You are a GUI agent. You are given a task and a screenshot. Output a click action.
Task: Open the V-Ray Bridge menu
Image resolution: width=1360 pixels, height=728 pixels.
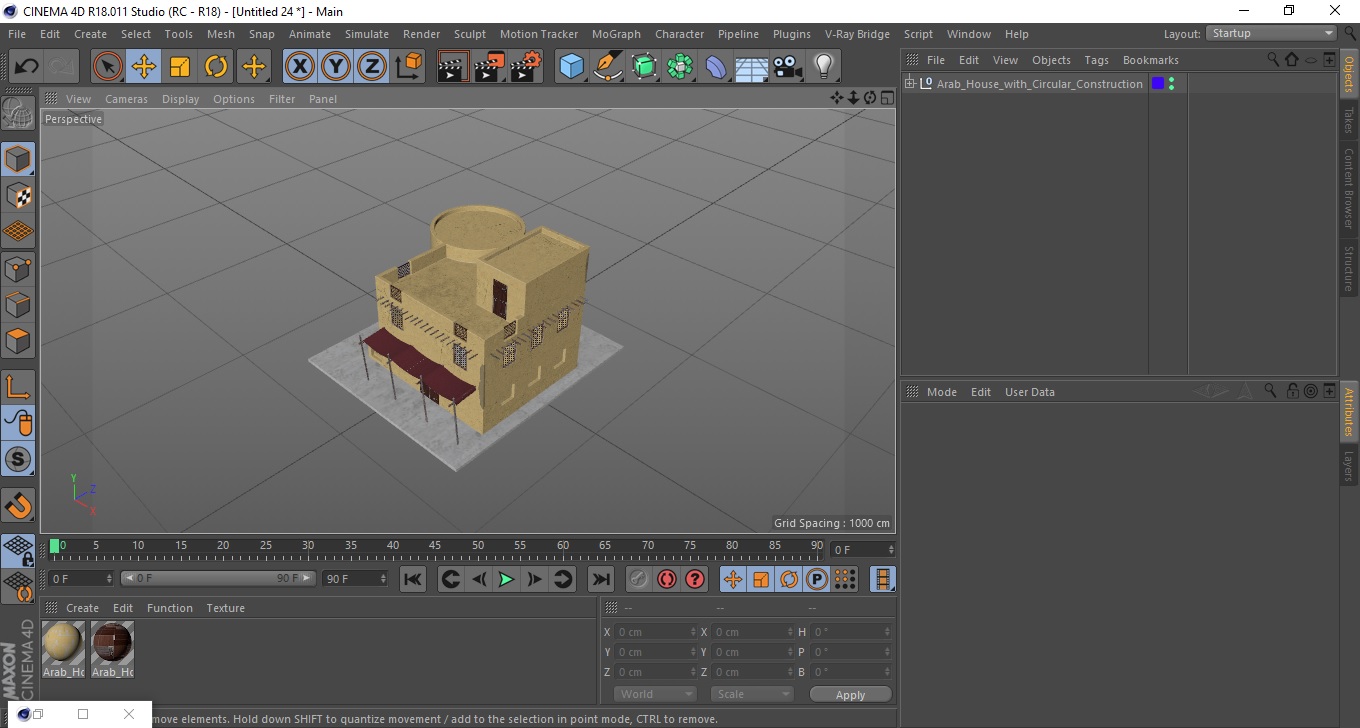pos(857,34)
